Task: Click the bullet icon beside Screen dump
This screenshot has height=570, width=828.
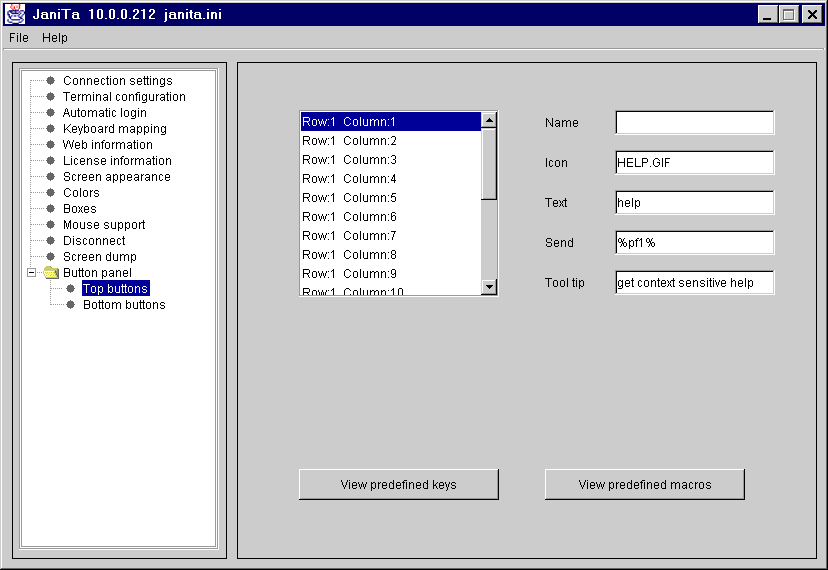Action: click(50, 257)
